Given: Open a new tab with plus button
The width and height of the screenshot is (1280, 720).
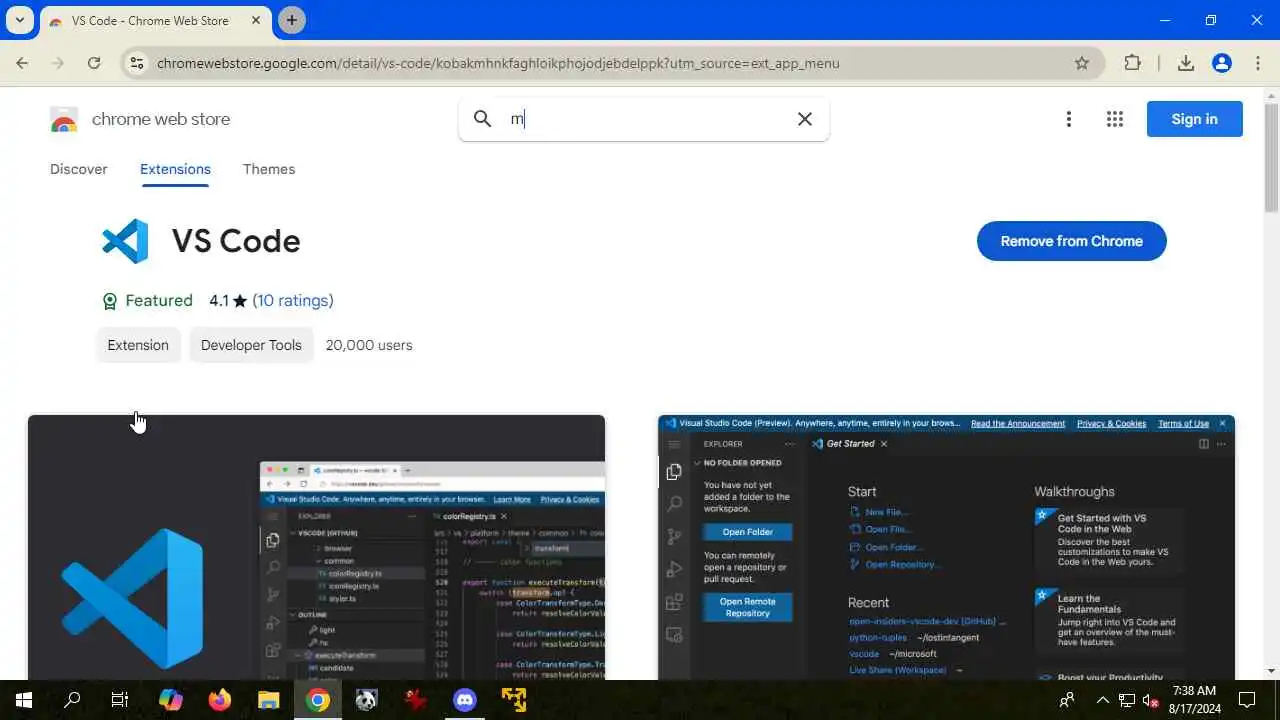Looking at the screenshot, I should (292, 20).
